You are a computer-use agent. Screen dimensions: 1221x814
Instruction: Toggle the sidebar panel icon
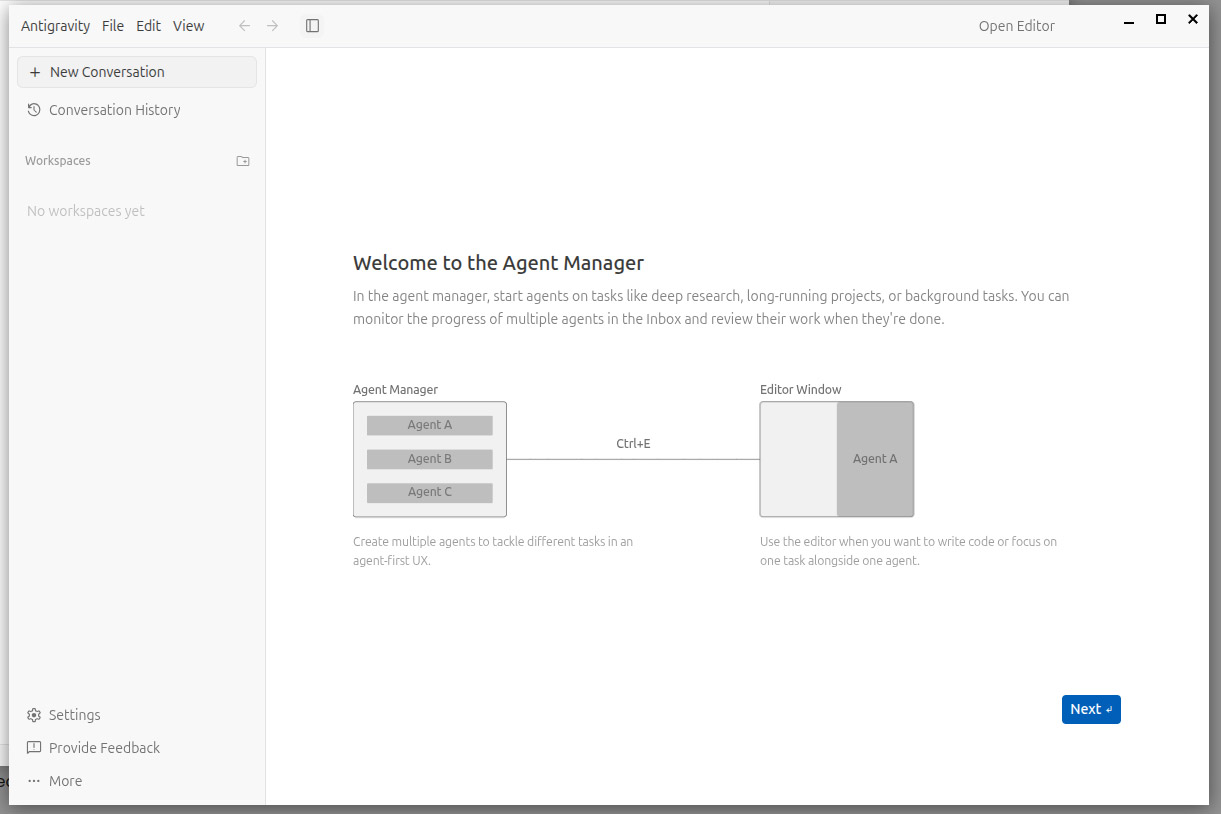(312, 26)
